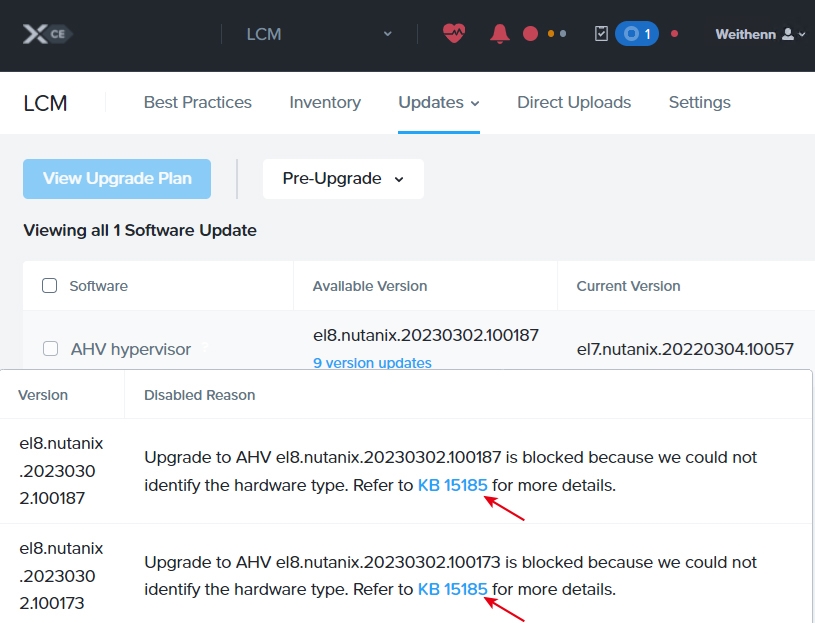Check the AHV hypervisor row checkbox
The image size is (815, 623).
(50, 348)
